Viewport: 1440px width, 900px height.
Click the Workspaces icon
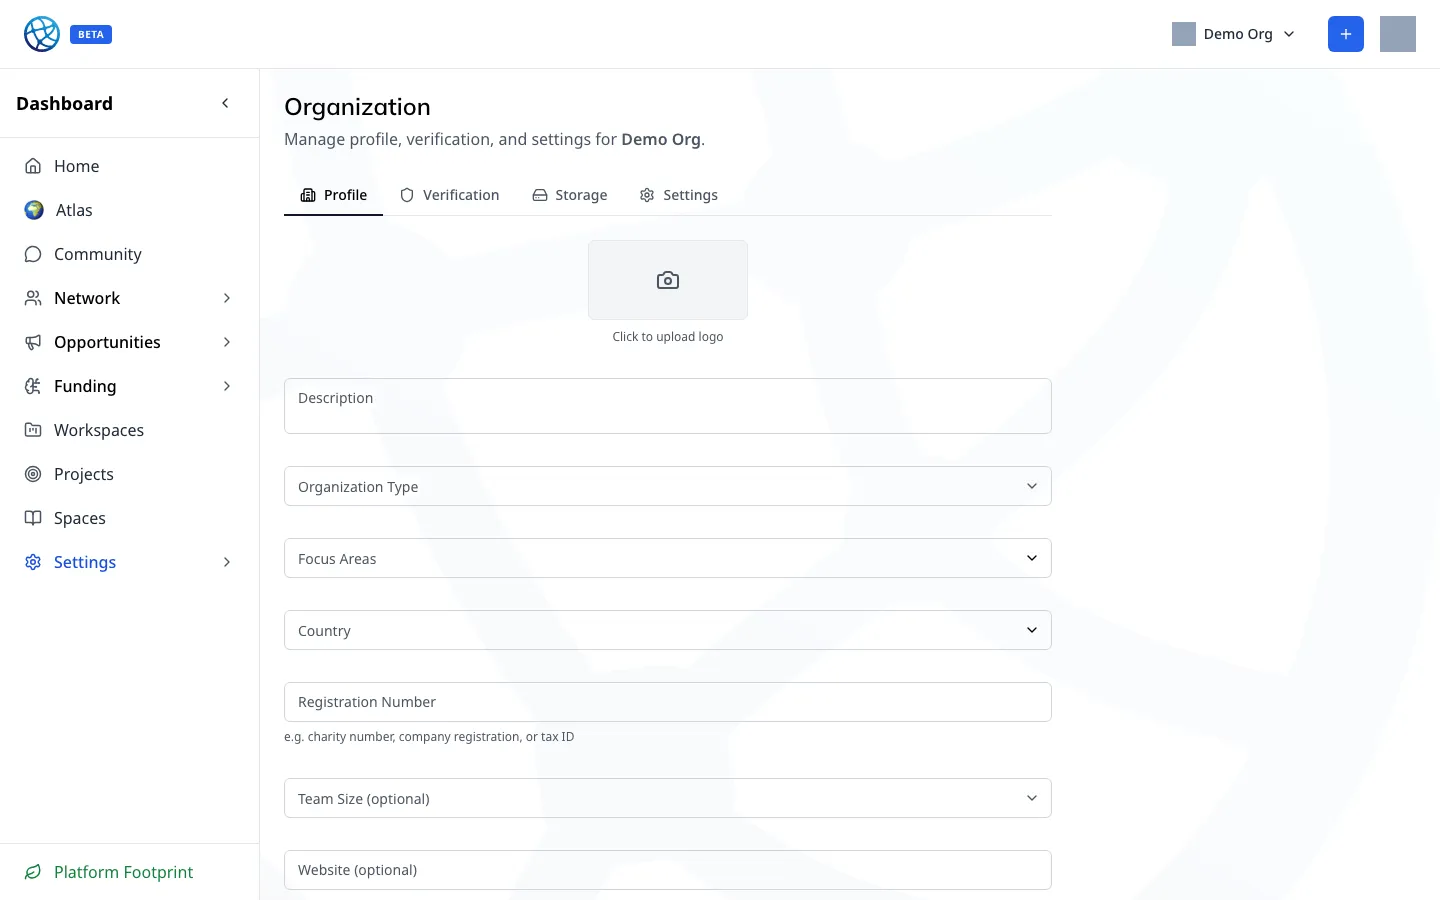33,430
